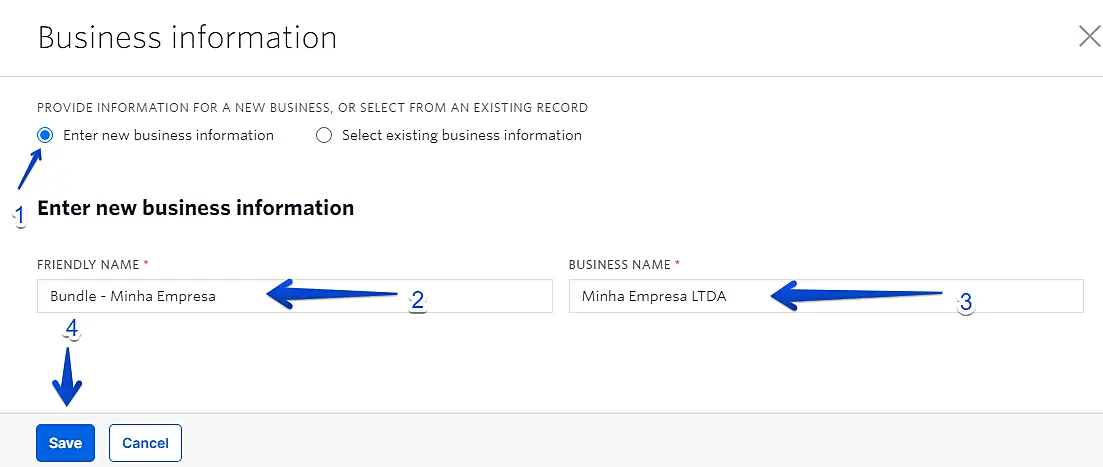The image size is (1103, 467).
Task: Close the Business information dialog
Action: pyautogui.click(x=1089, y=38)
